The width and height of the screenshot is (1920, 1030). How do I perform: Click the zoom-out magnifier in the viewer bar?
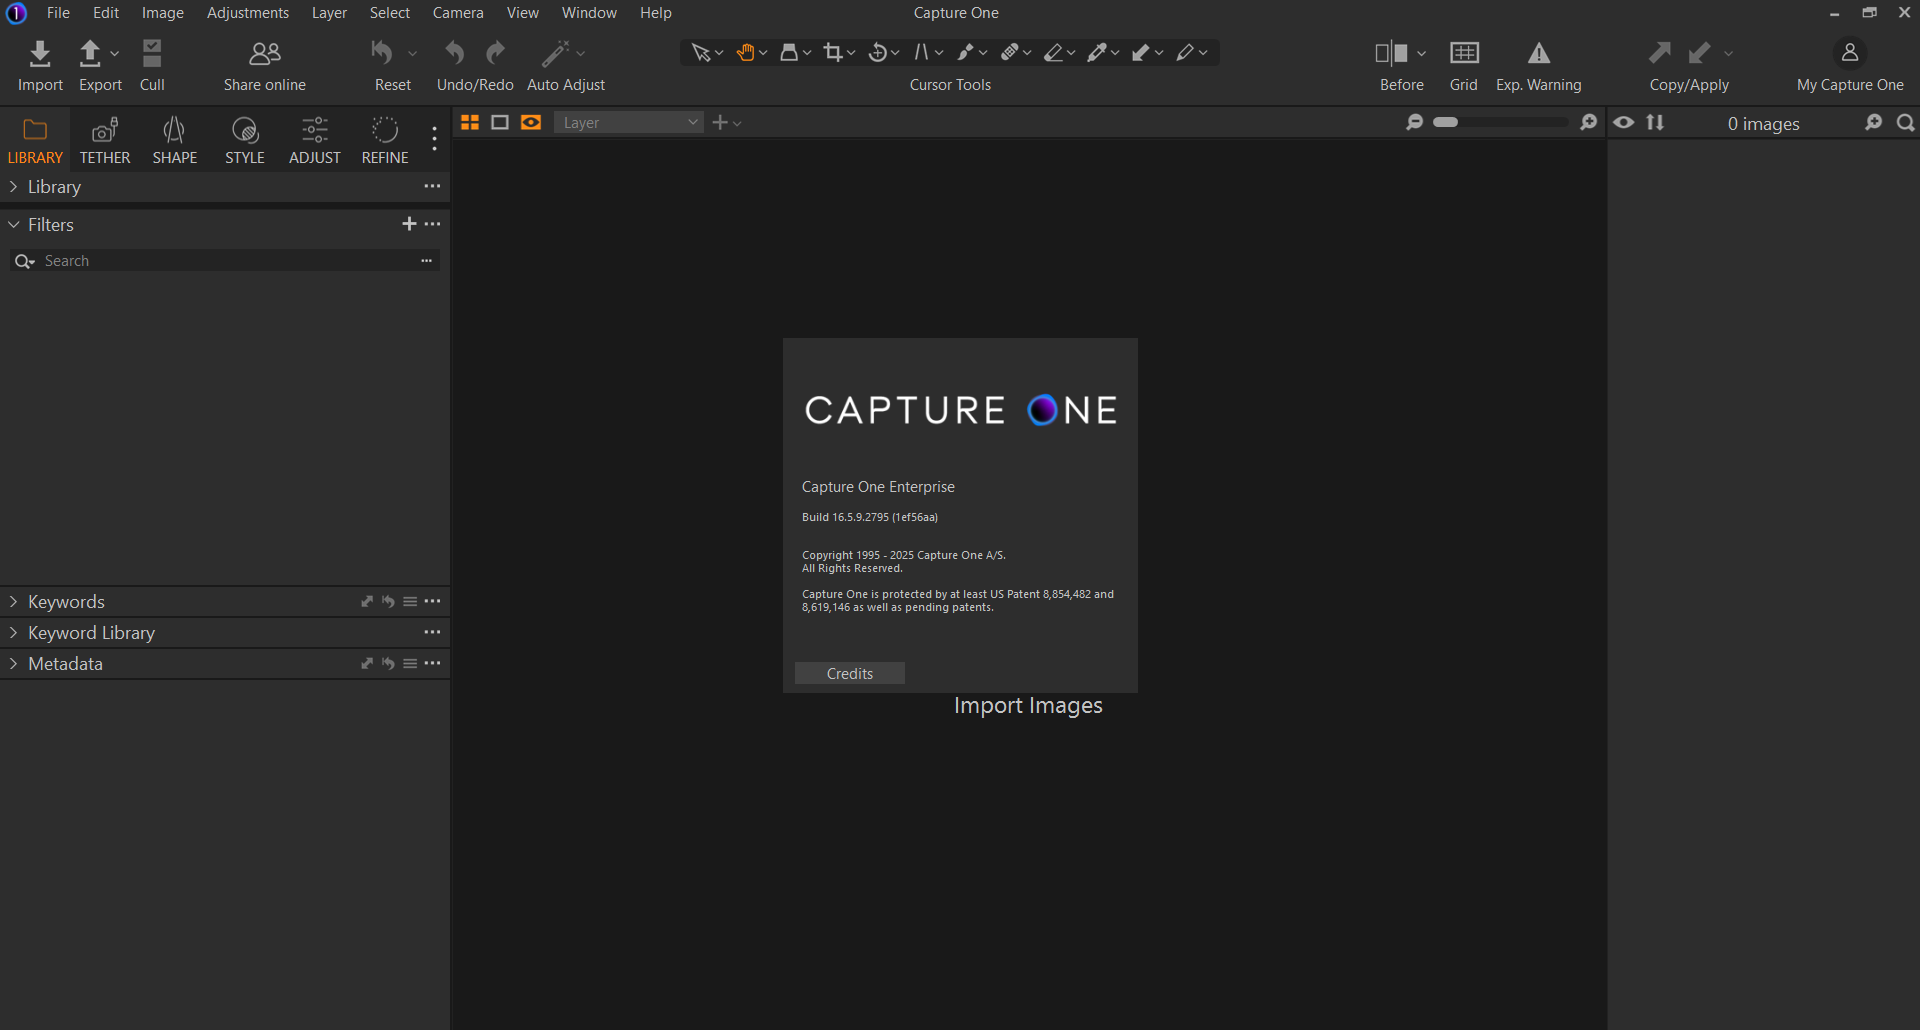pos(1414,122)
